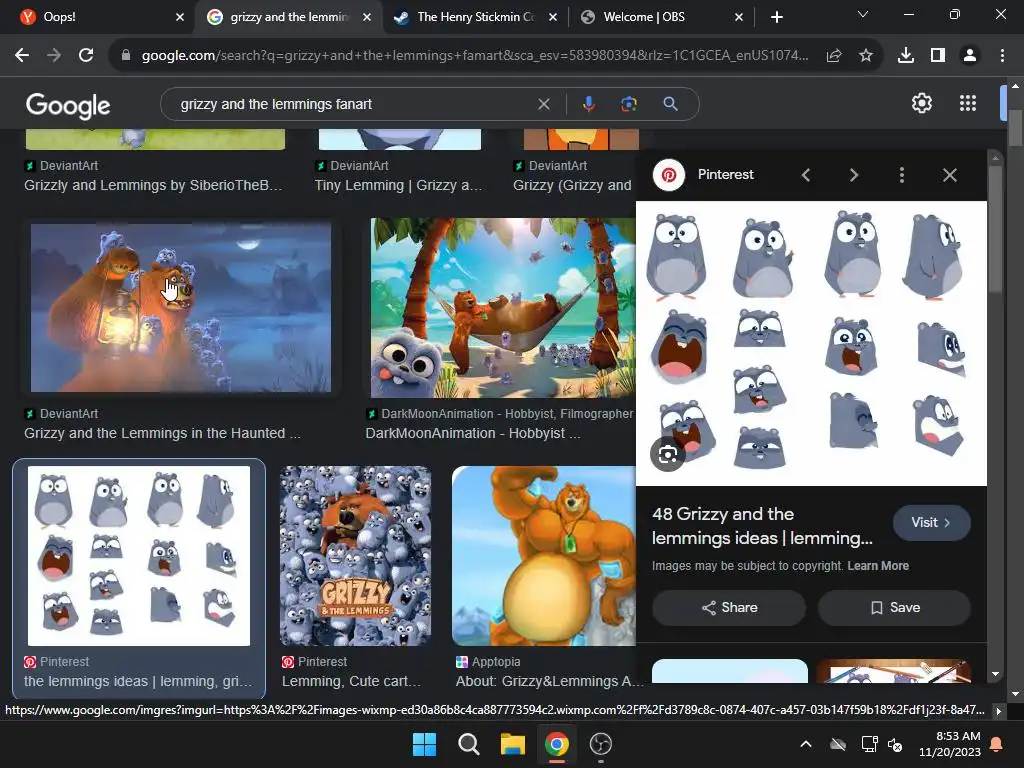Viewport: 1024px width, 768px height.
Task: Open Chrome profile menu
Action: [970, 56]
